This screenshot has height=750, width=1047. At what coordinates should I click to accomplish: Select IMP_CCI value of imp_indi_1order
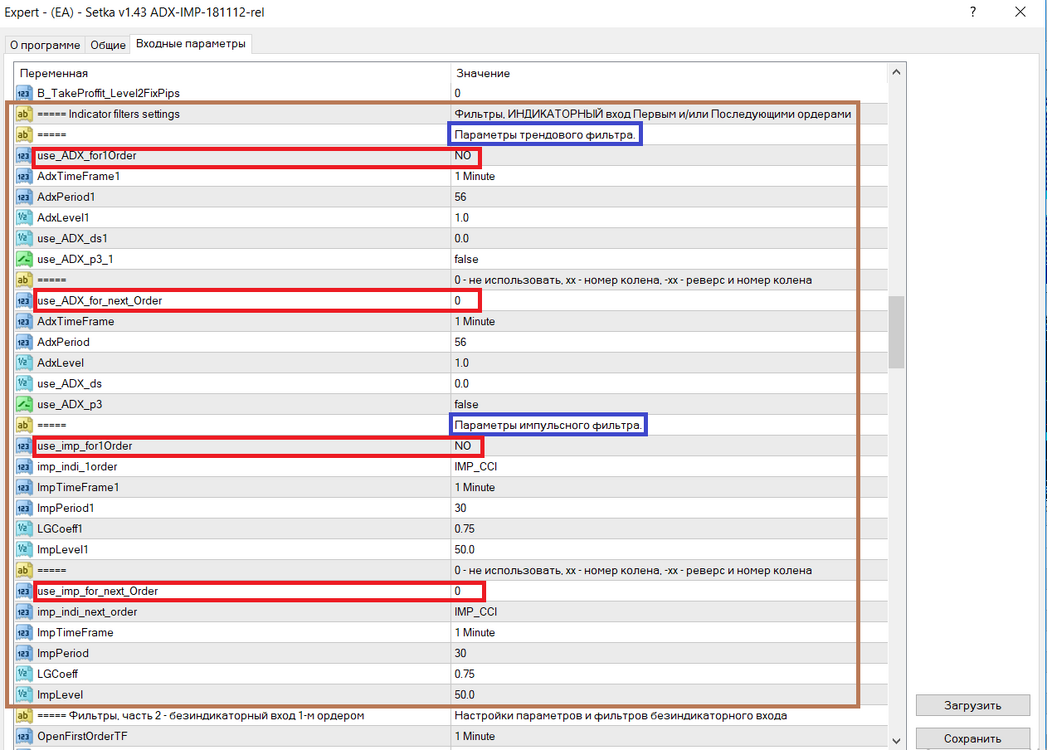475,467
